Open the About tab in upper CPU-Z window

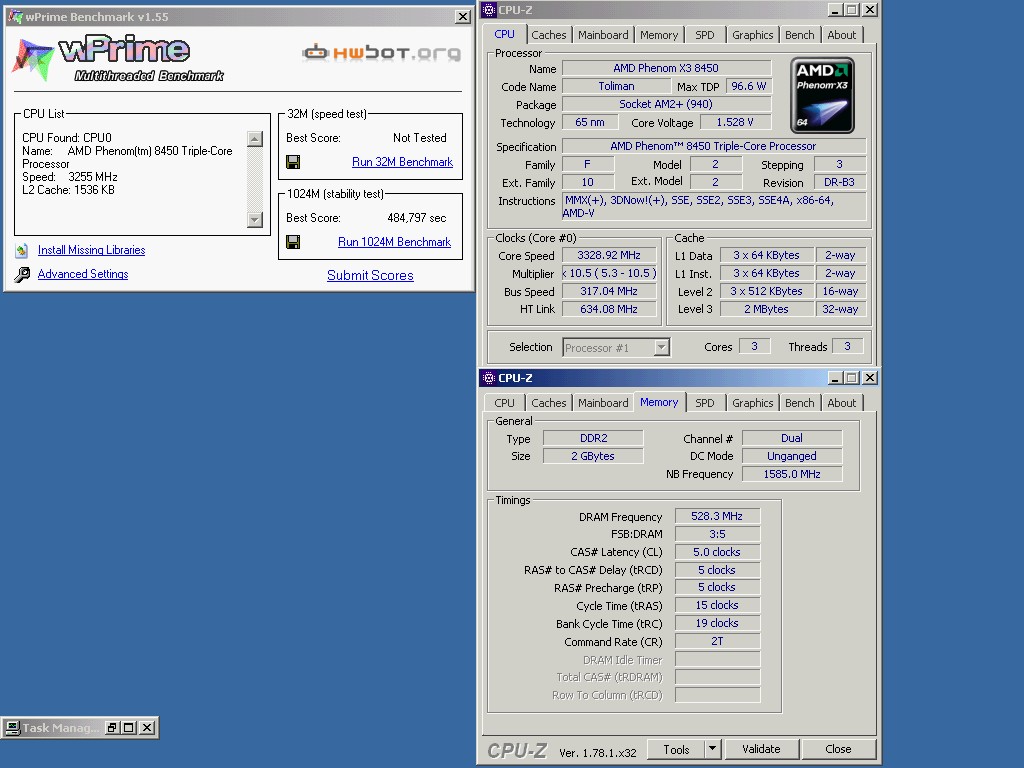[x=842, y=35]
